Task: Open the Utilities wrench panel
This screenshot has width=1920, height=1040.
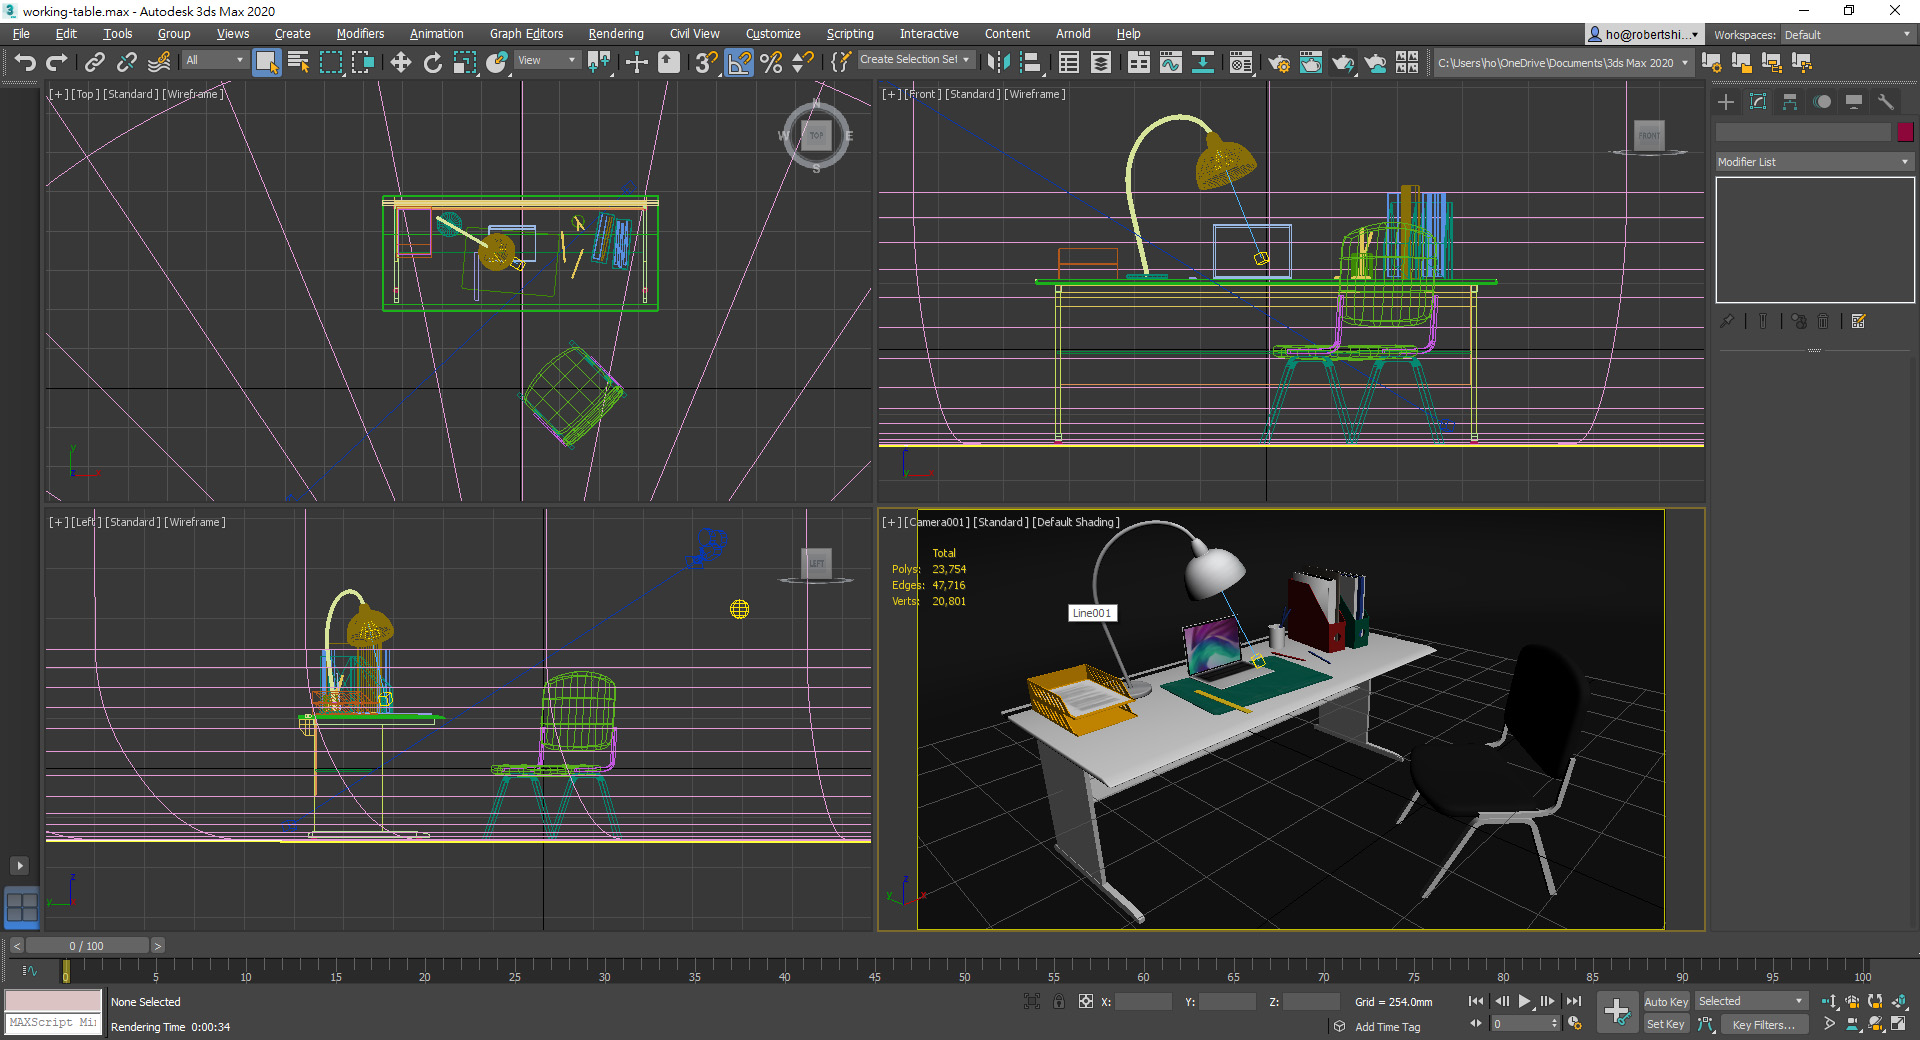Action: [x=1886, y=102]
